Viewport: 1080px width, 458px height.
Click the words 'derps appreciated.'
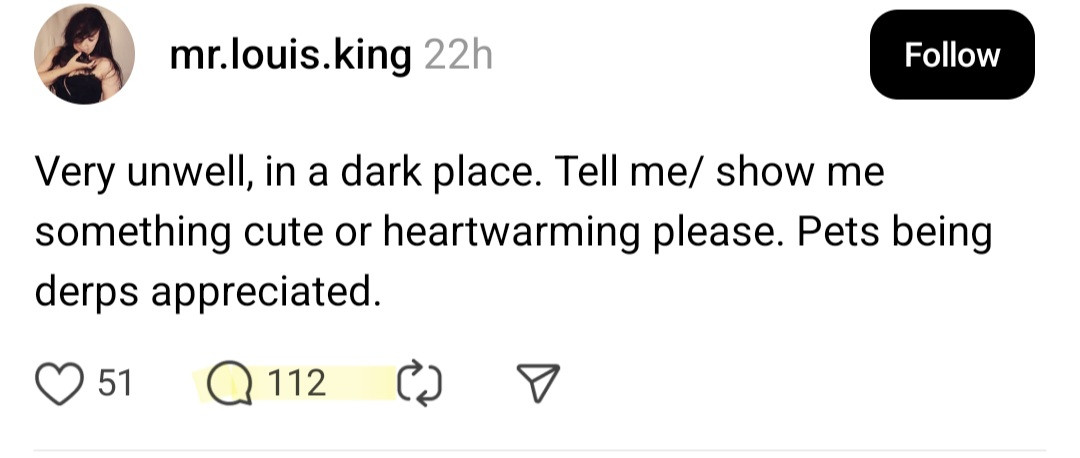(x=207, y=293)
